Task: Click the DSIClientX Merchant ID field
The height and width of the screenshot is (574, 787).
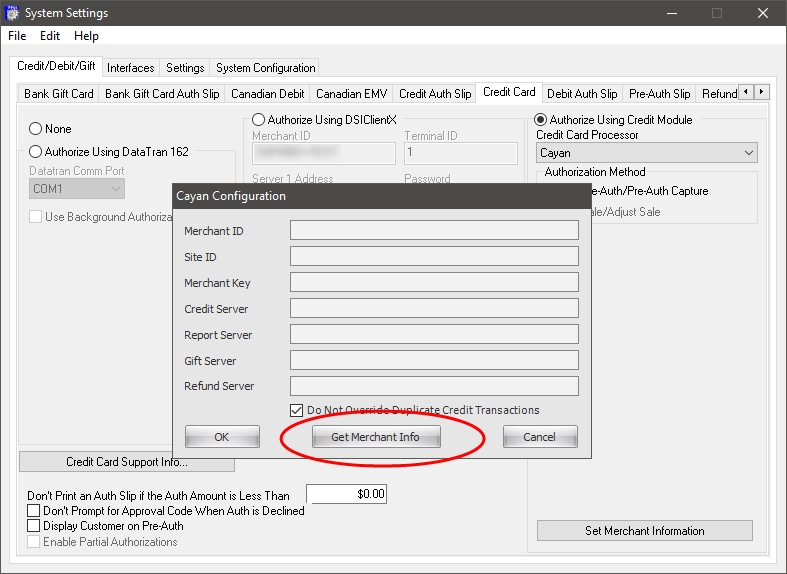Action: coord(324,153)
